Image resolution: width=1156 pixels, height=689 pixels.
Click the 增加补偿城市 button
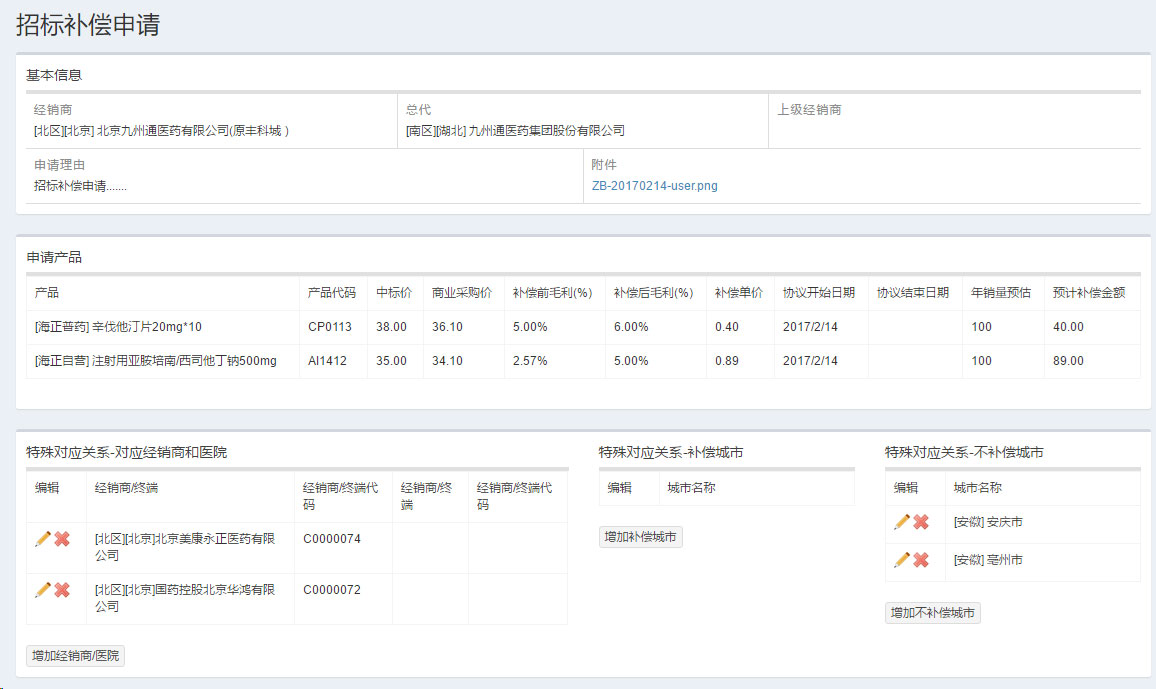(x=640, y=537)
